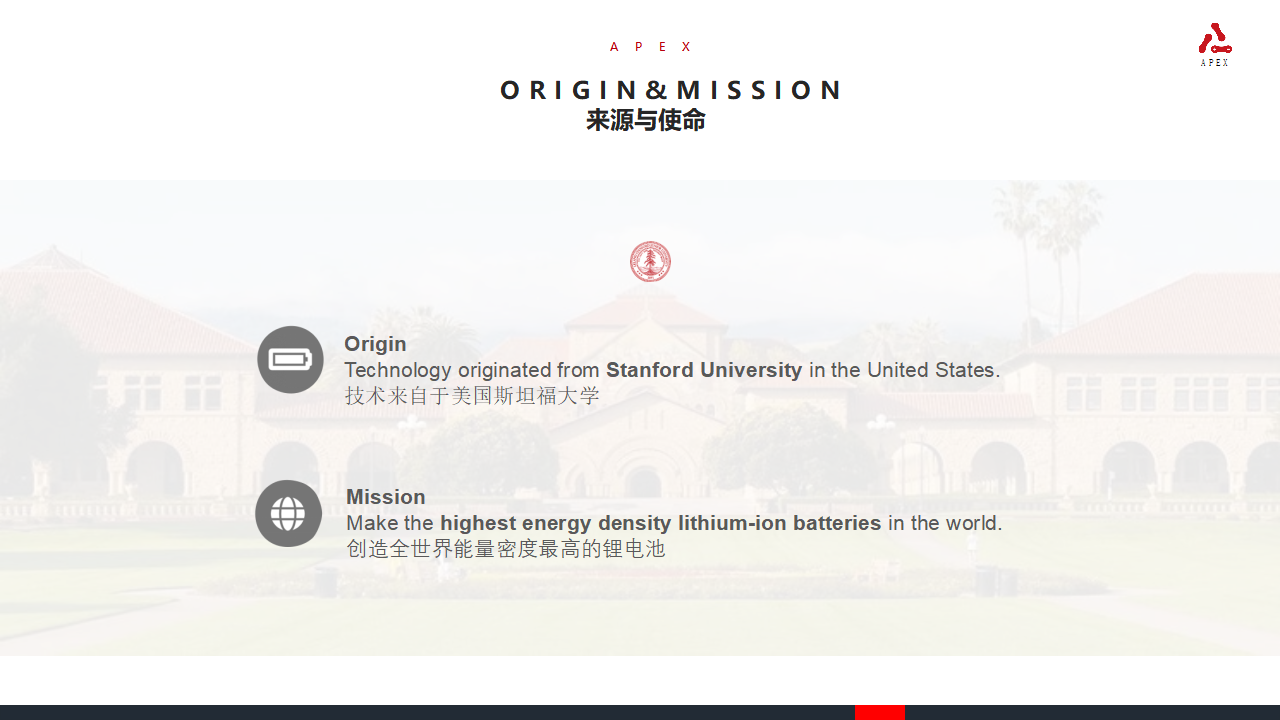1280x720 pixels.
Task: Select the red APEX header text
Action: click(651, 47)
